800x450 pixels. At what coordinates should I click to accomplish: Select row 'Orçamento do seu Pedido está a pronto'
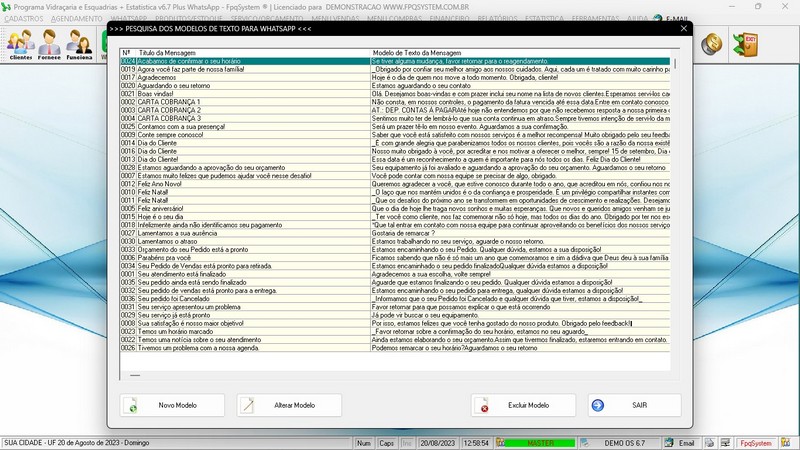pyautogui.click(x=395, y=249)
